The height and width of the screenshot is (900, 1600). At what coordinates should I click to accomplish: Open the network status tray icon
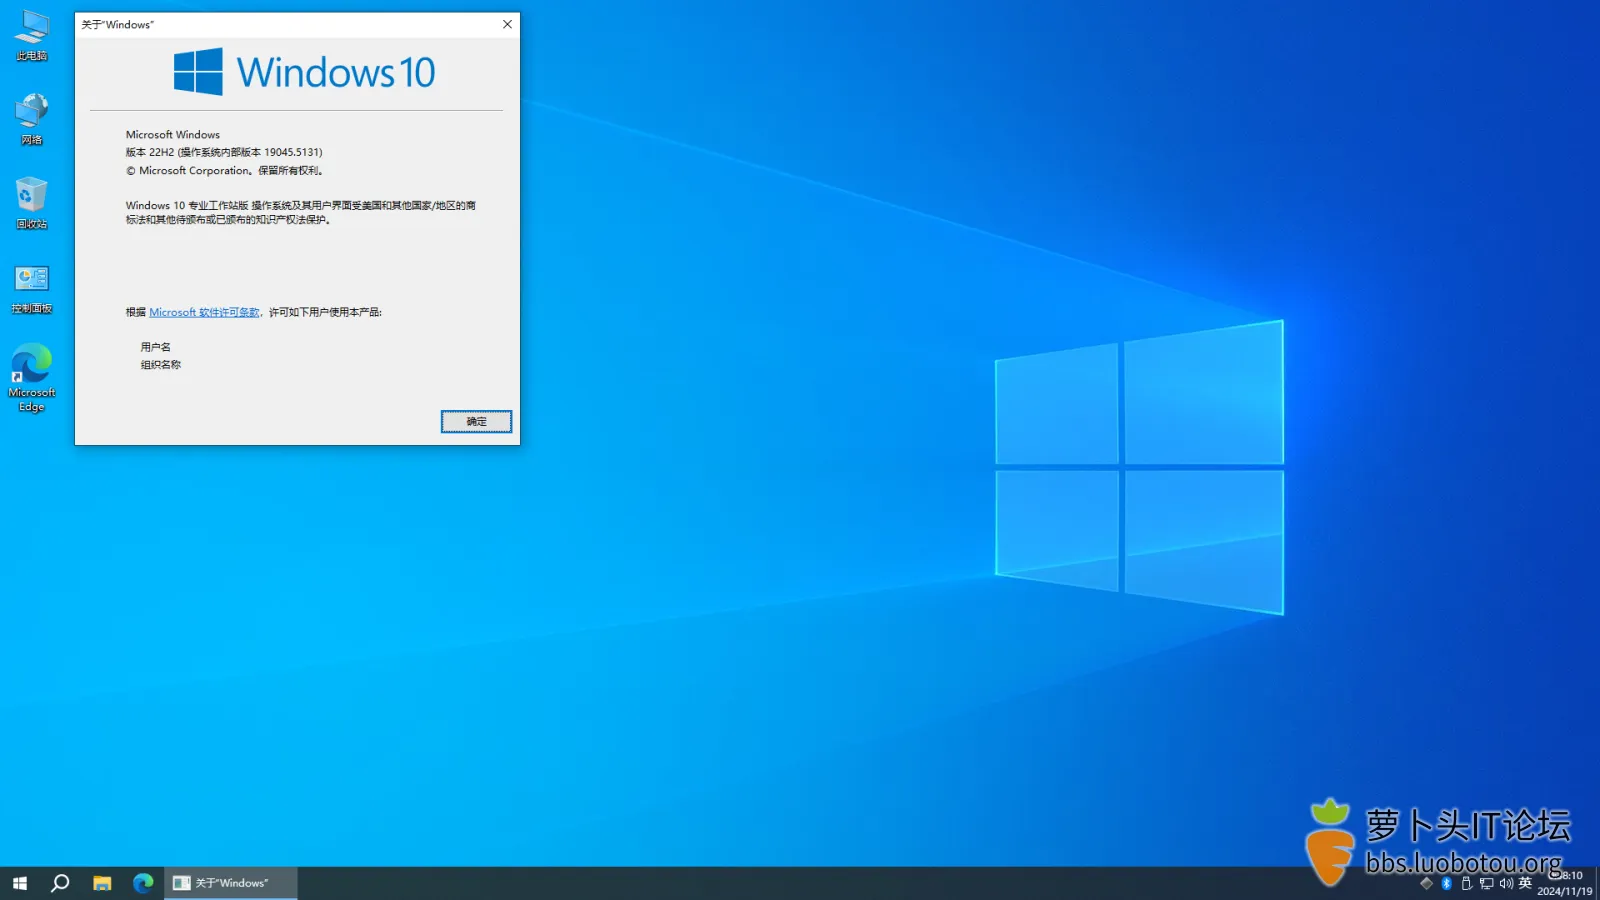pyautogui.click(x=1486, y=883)
